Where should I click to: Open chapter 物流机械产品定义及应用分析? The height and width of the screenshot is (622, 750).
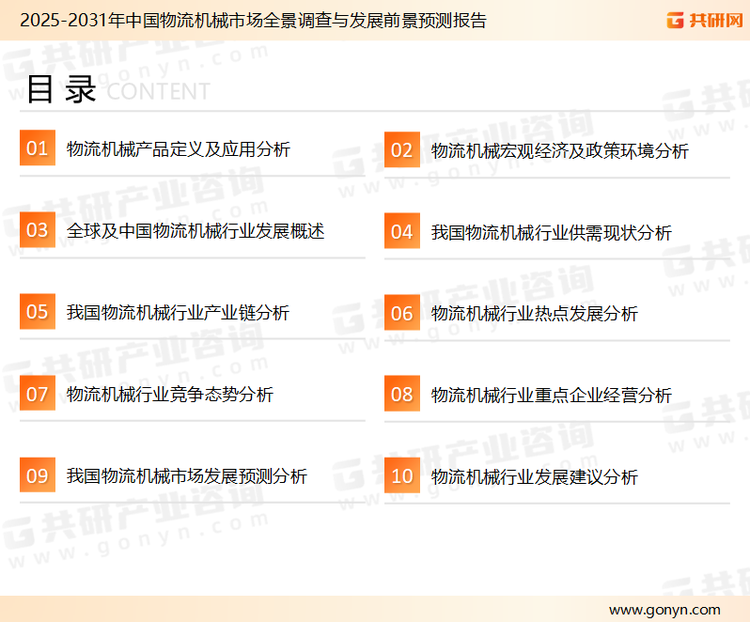point(178,149)
